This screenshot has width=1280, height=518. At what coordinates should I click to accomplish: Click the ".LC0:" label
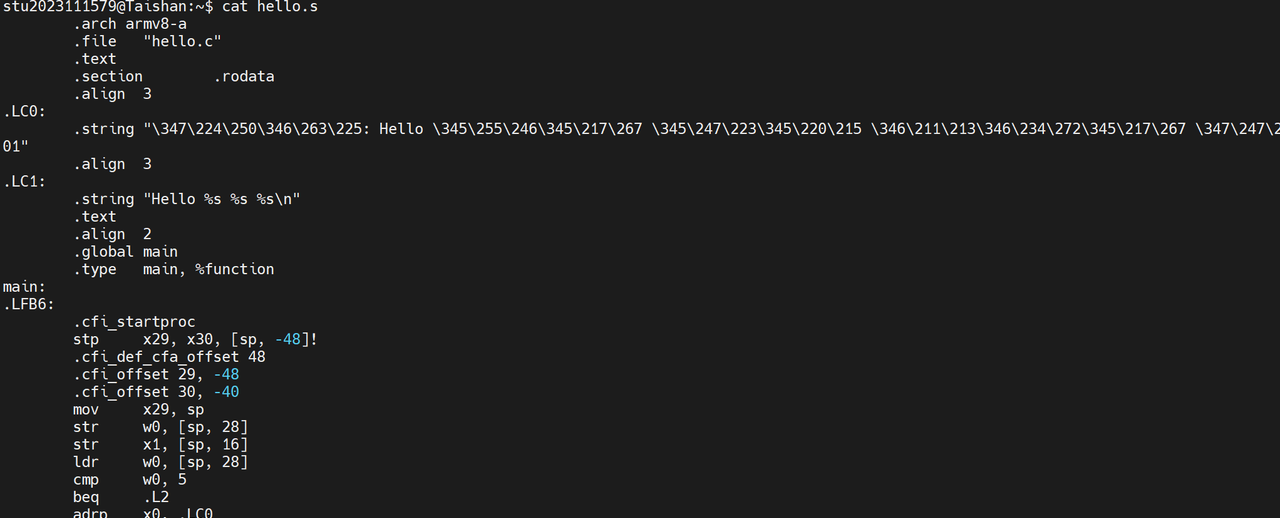coord(25,111)
